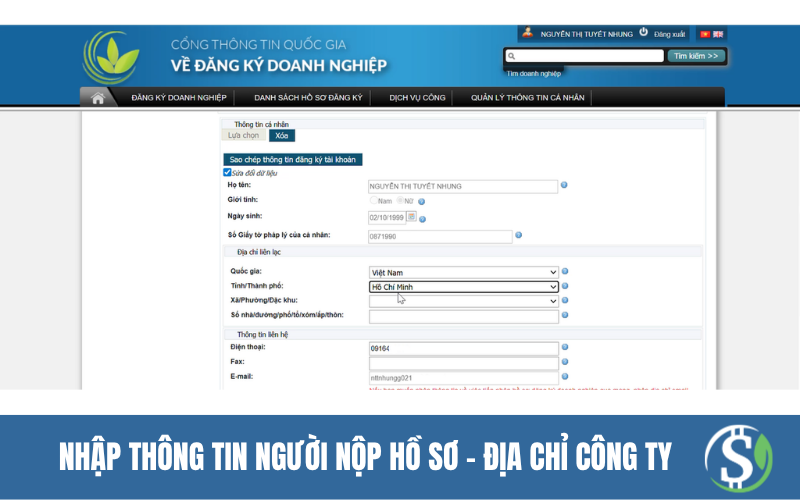
Task: Open calendar picker beside Ngày sinh
Action: 412,216
